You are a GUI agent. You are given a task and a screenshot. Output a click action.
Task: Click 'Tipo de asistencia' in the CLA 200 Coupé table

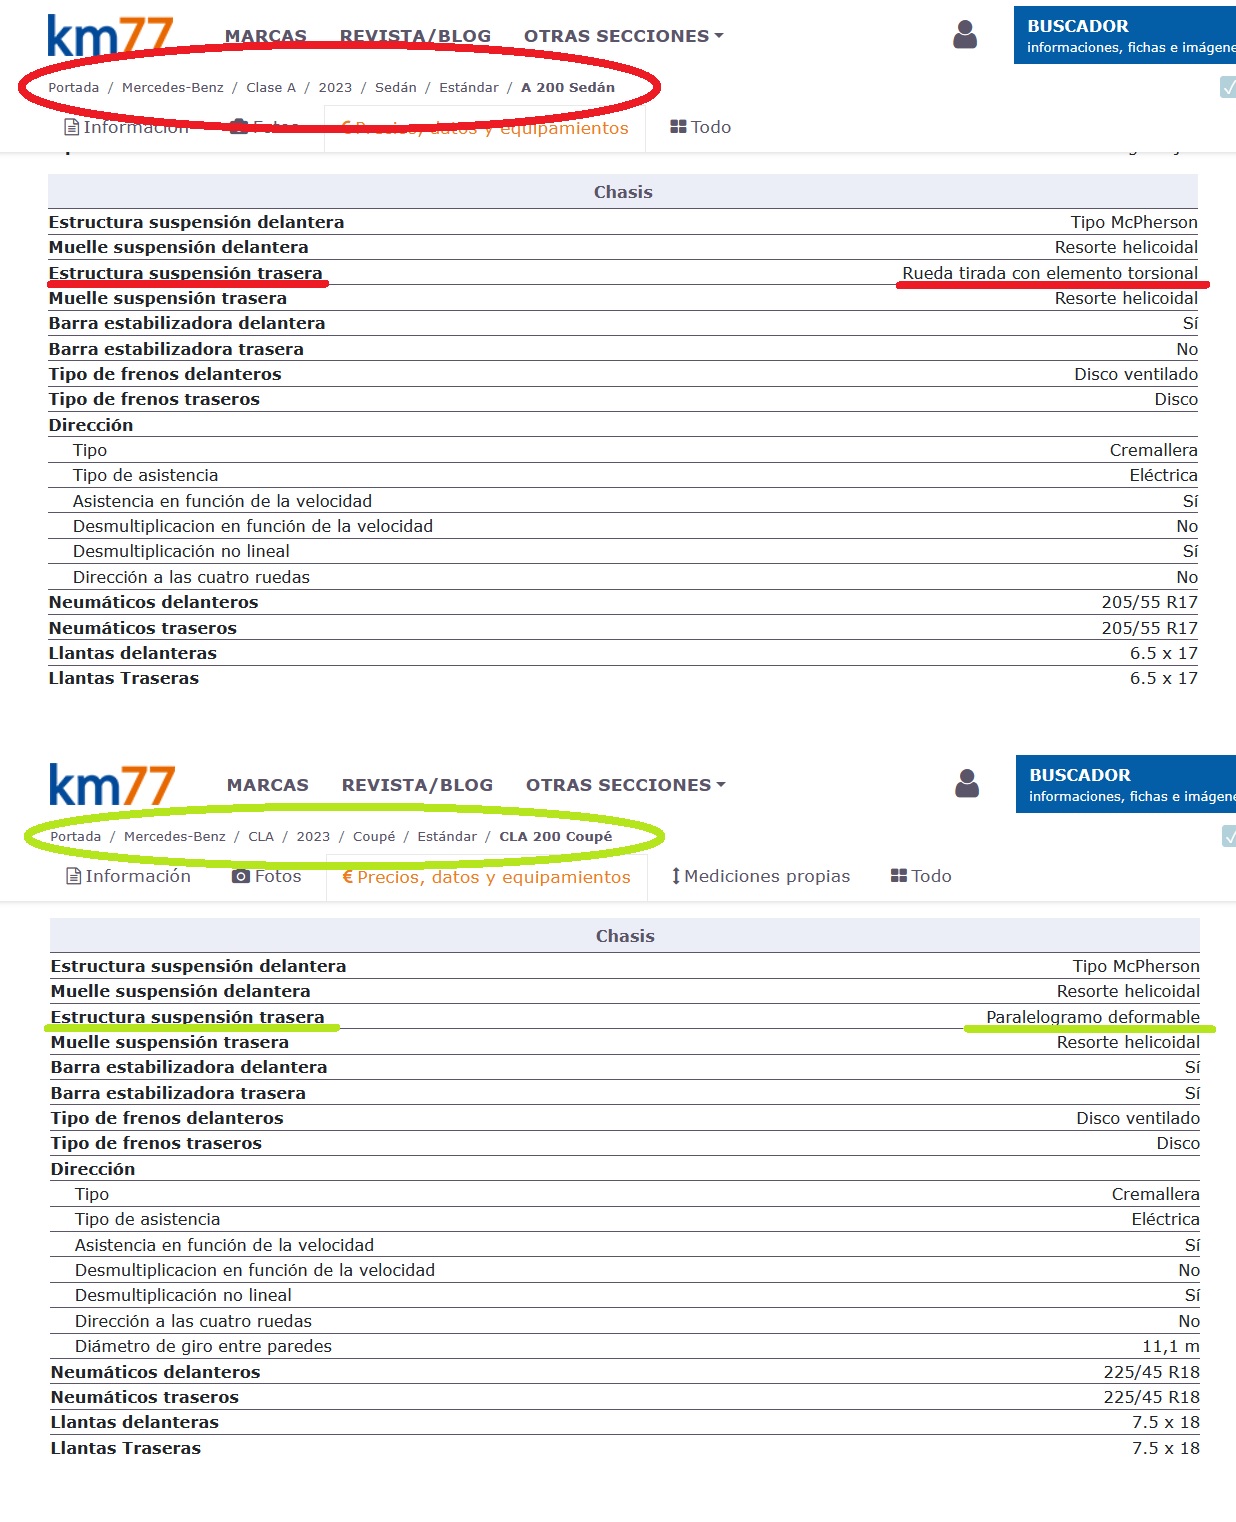coord(147,1219)
